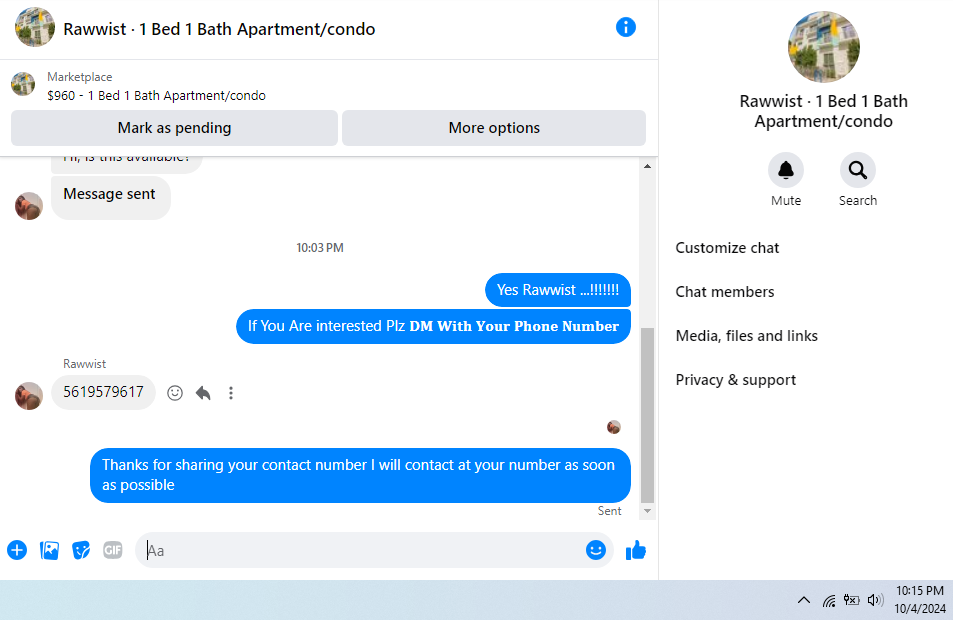Show hidden icons in system tray
953x620 pixels.
pos(803,600)
